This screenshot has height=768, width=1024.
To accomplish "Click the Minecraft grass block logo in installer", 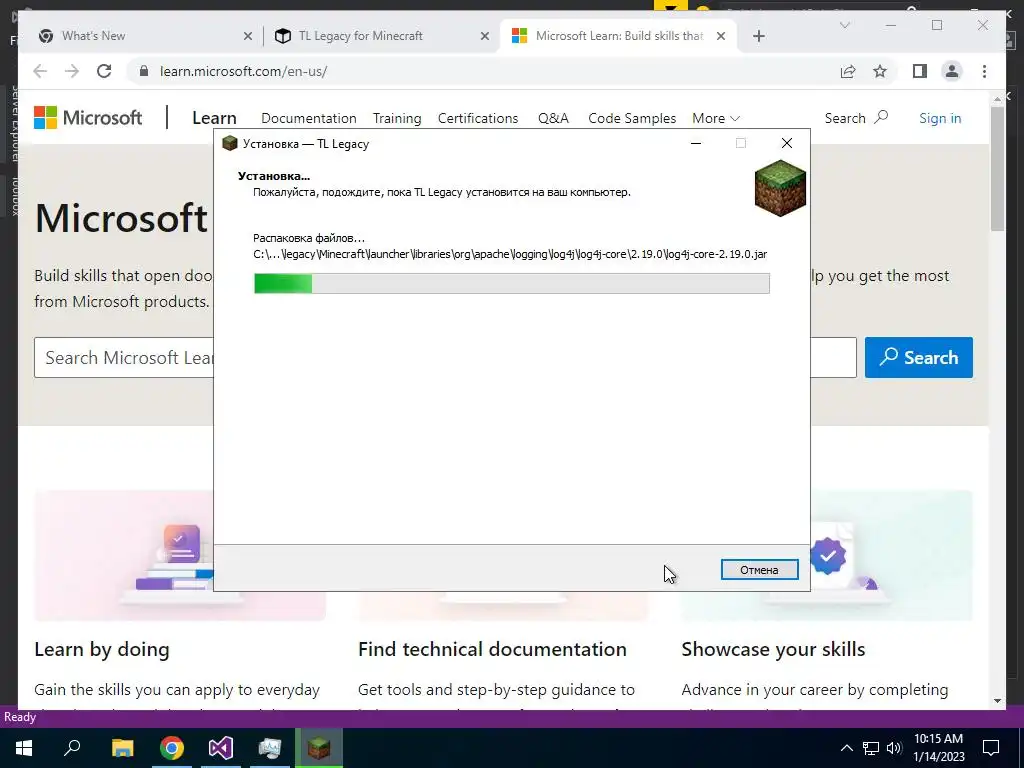I will [780, 188].
